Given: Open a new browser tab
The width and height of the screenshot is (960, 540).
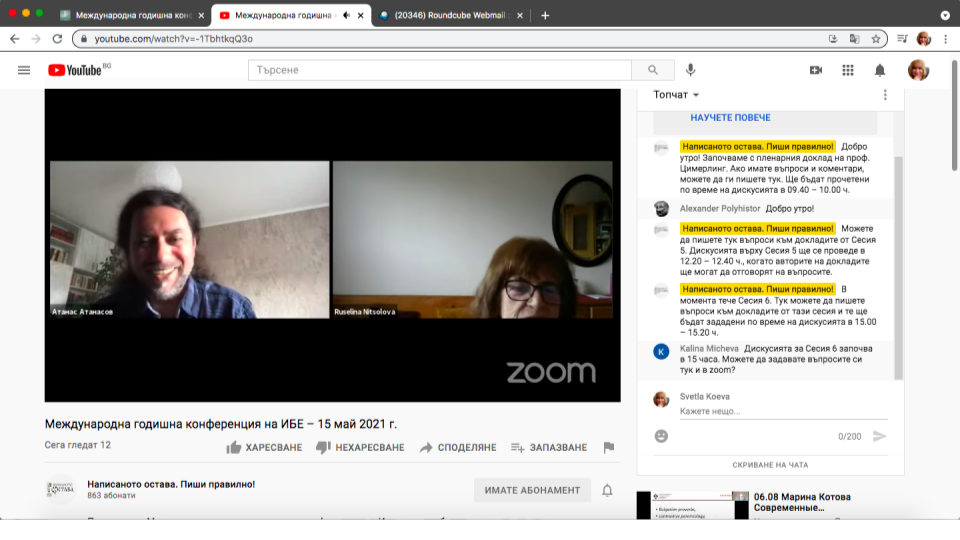Looking at the screenshot, I should coord(545,15).
